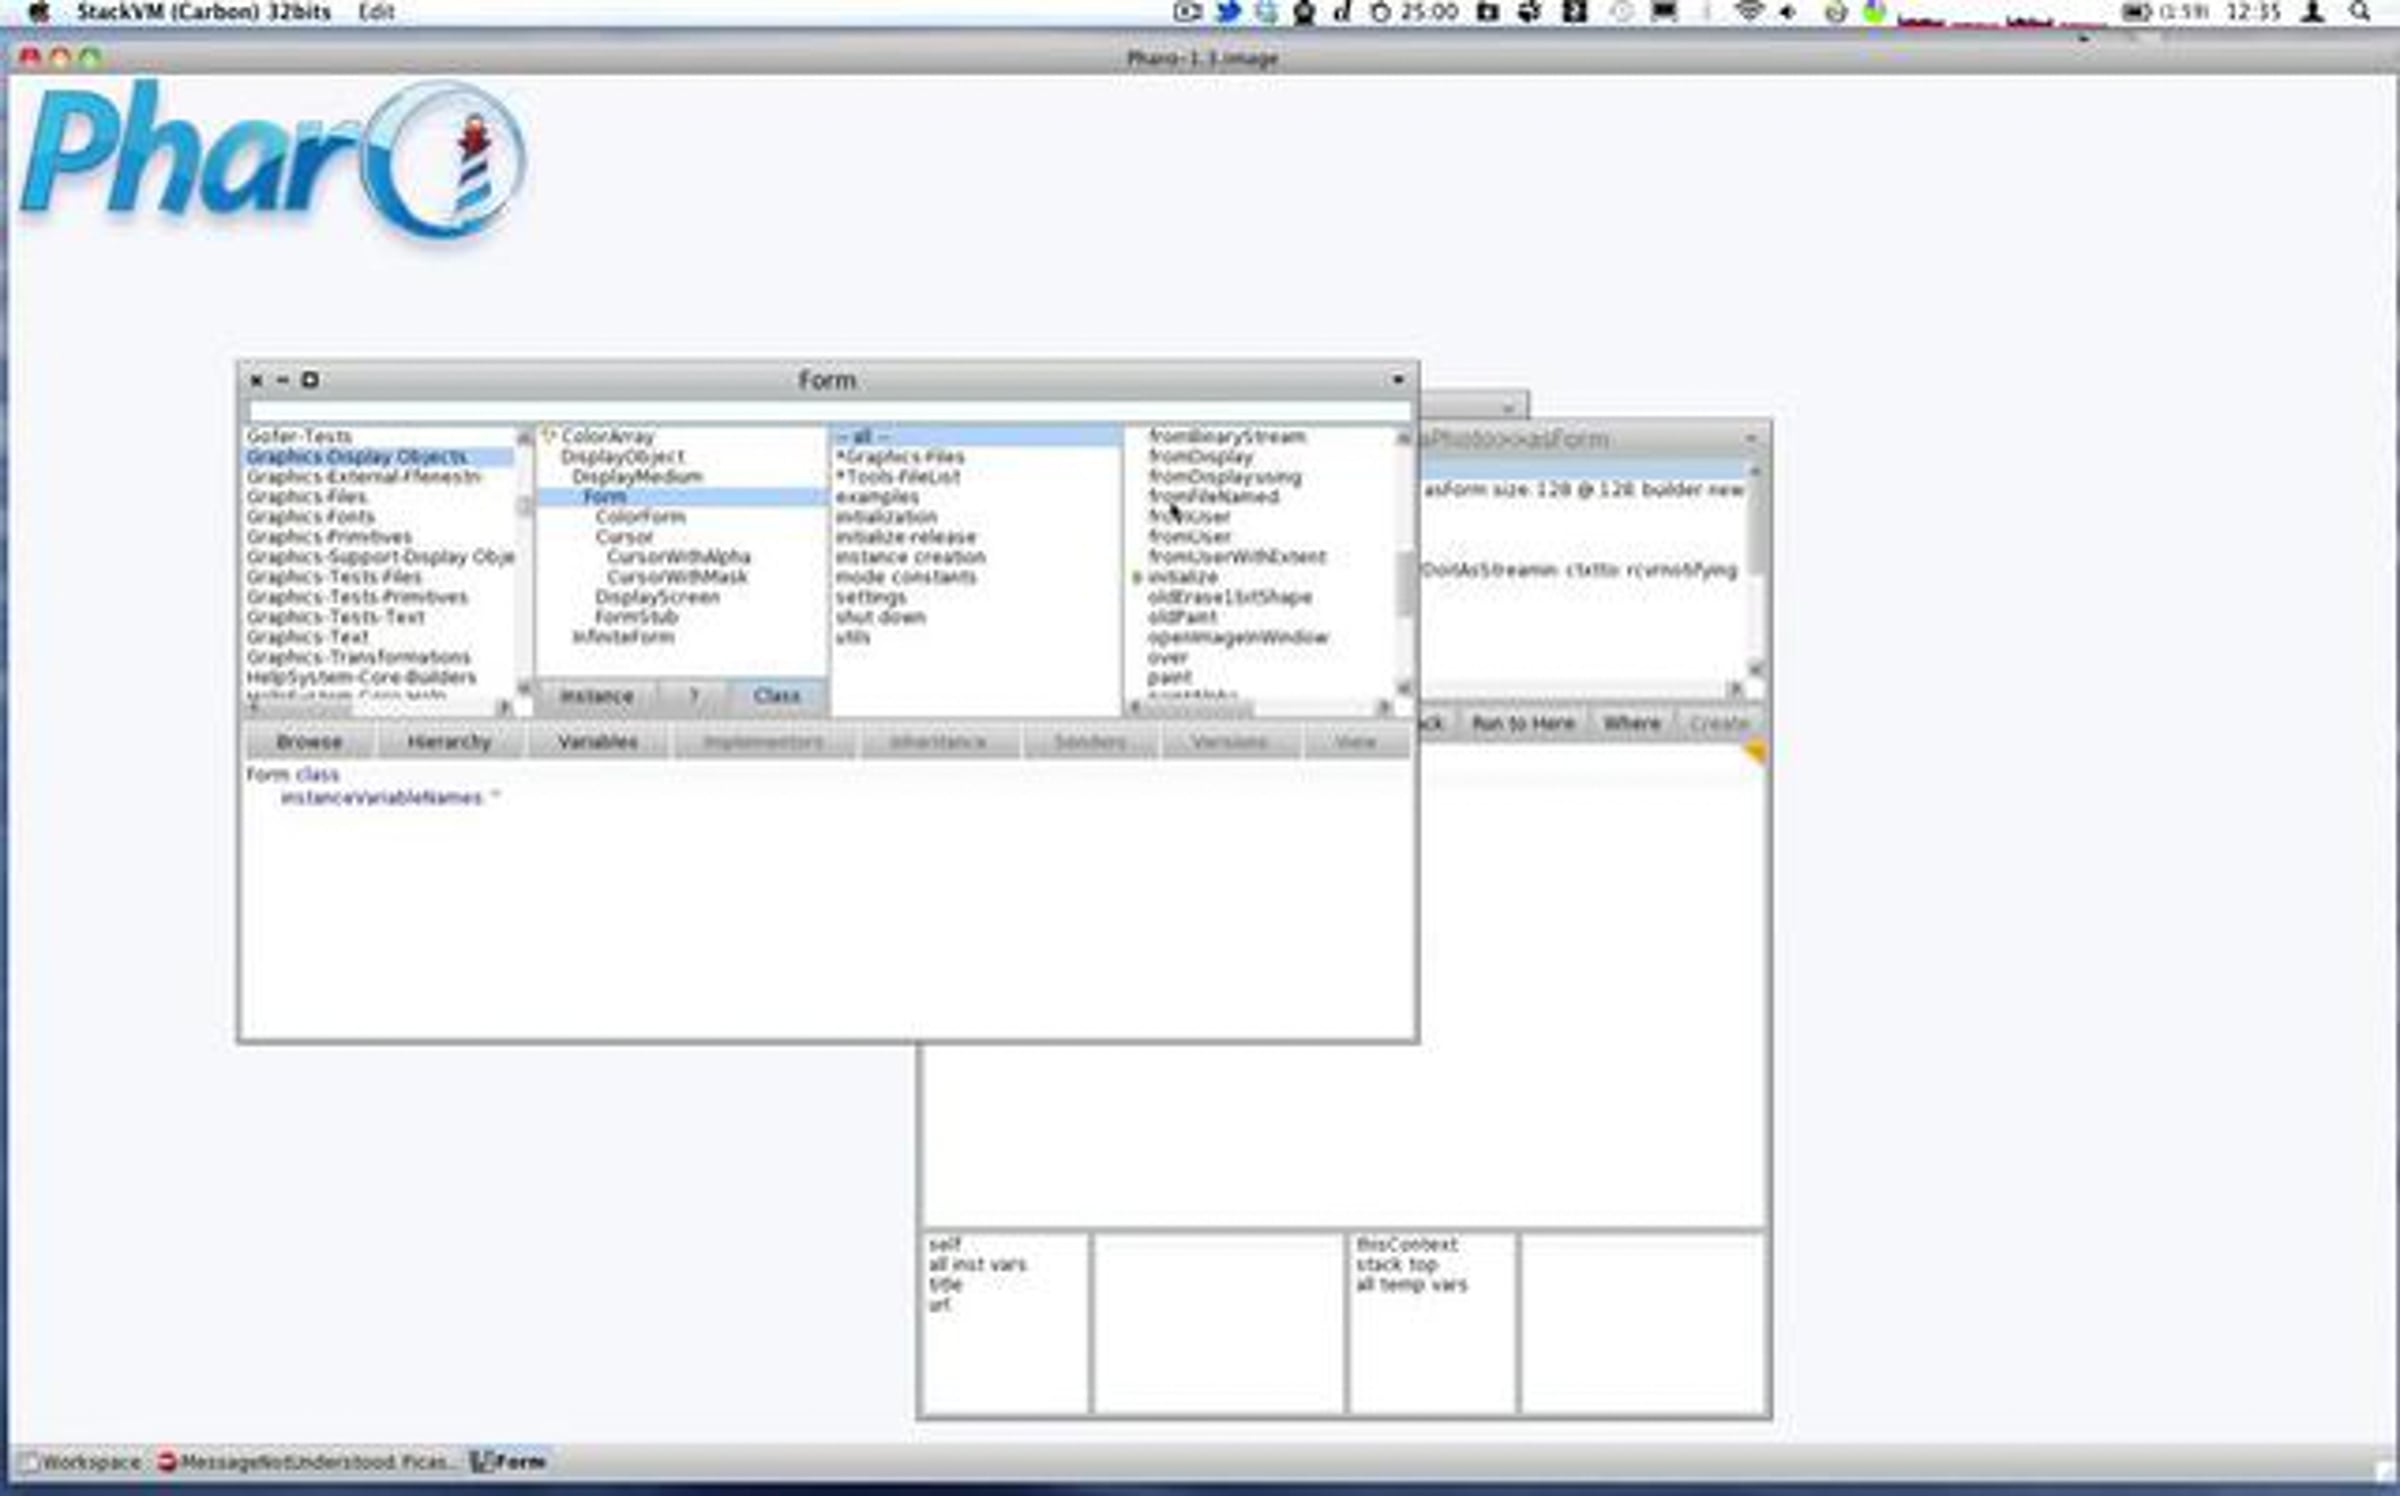Toggle the question mark comment button
The width and height of the screenshot is (2400, 1496).
tap(693, 696)
